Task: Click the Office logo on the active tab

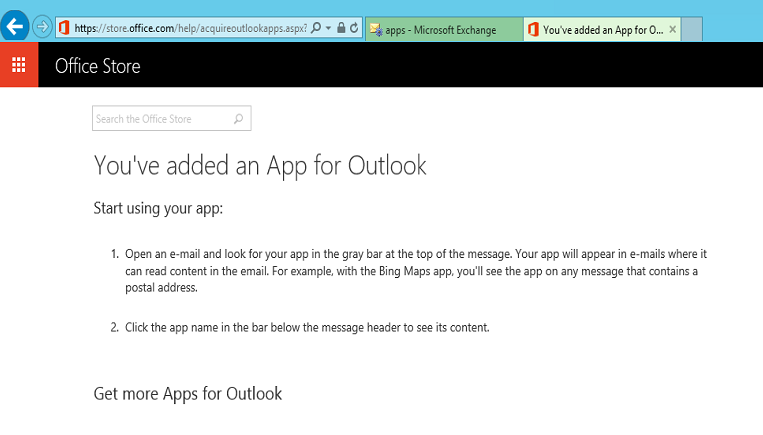Action: click(x=533, y=30)
